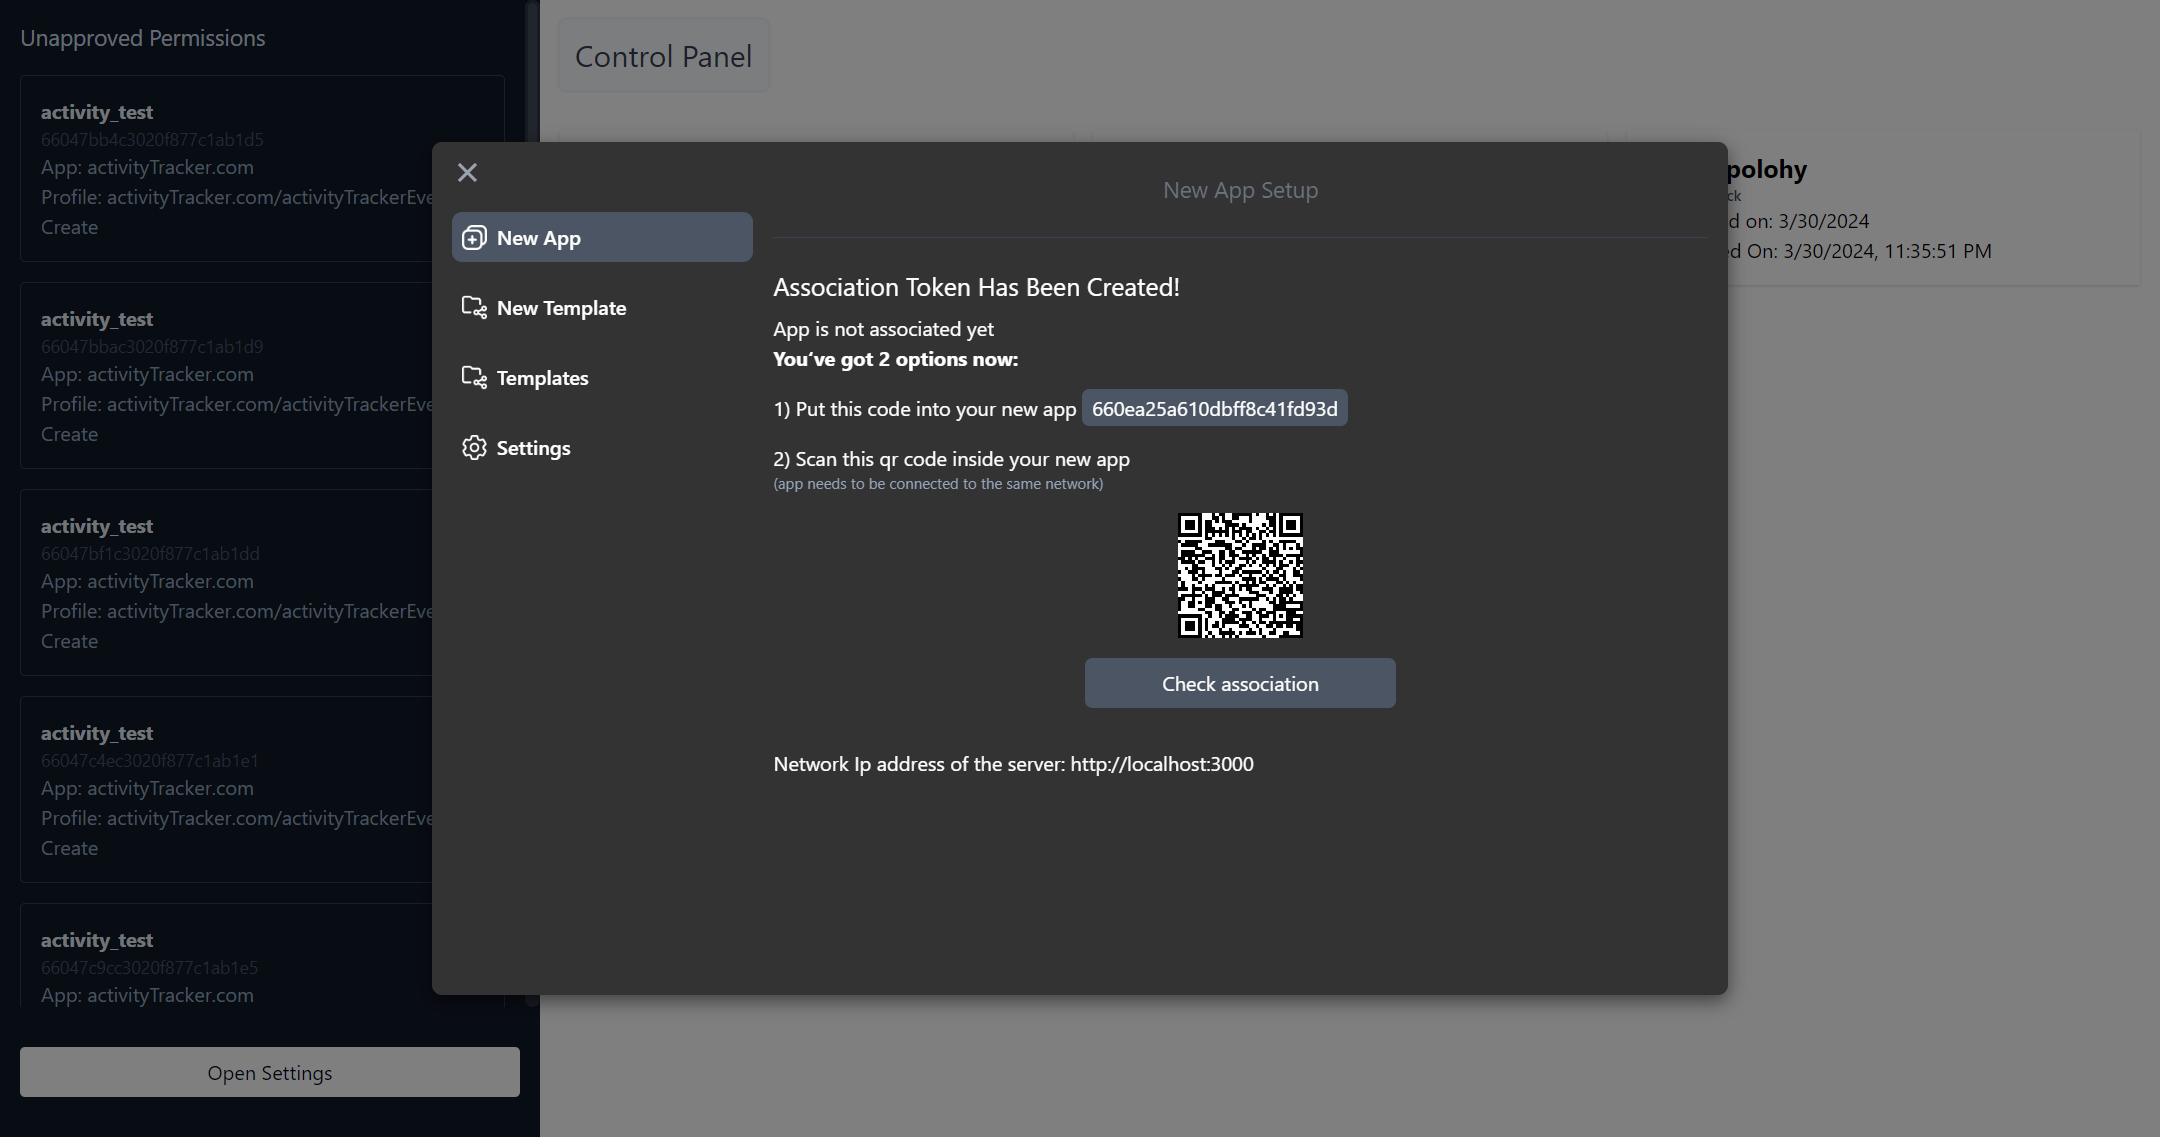The image size is (2160, 1137).
Task: Click the Unapproved Permissions heading
Action: pos(143,38)
